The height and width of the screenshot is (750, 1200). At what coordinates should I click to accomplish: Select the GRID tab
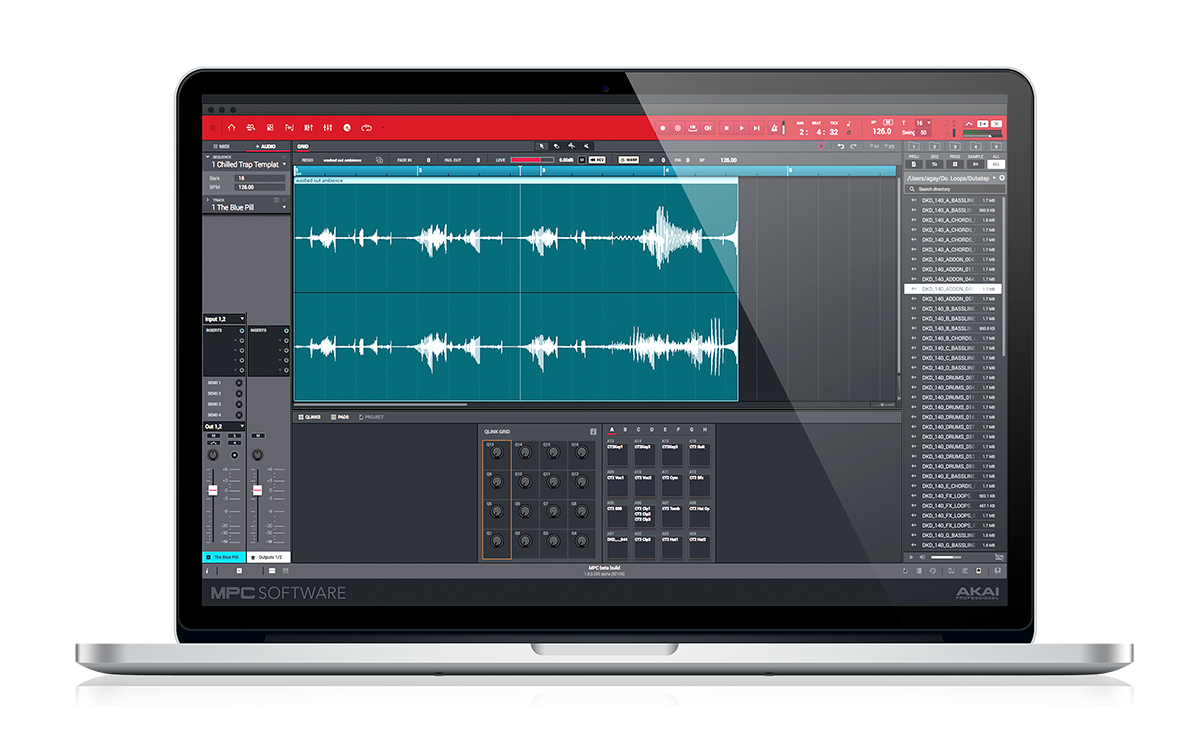pos(302,147)
